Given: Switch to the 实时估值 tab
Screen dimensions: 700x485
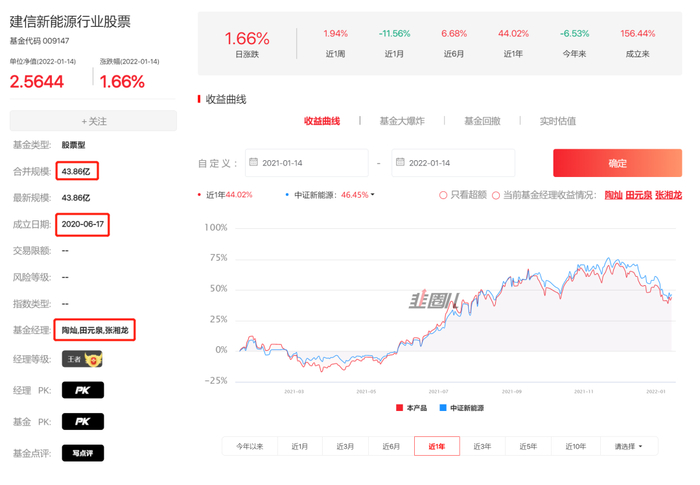Looking at the screenshot, I should click(x=558, y=121).
